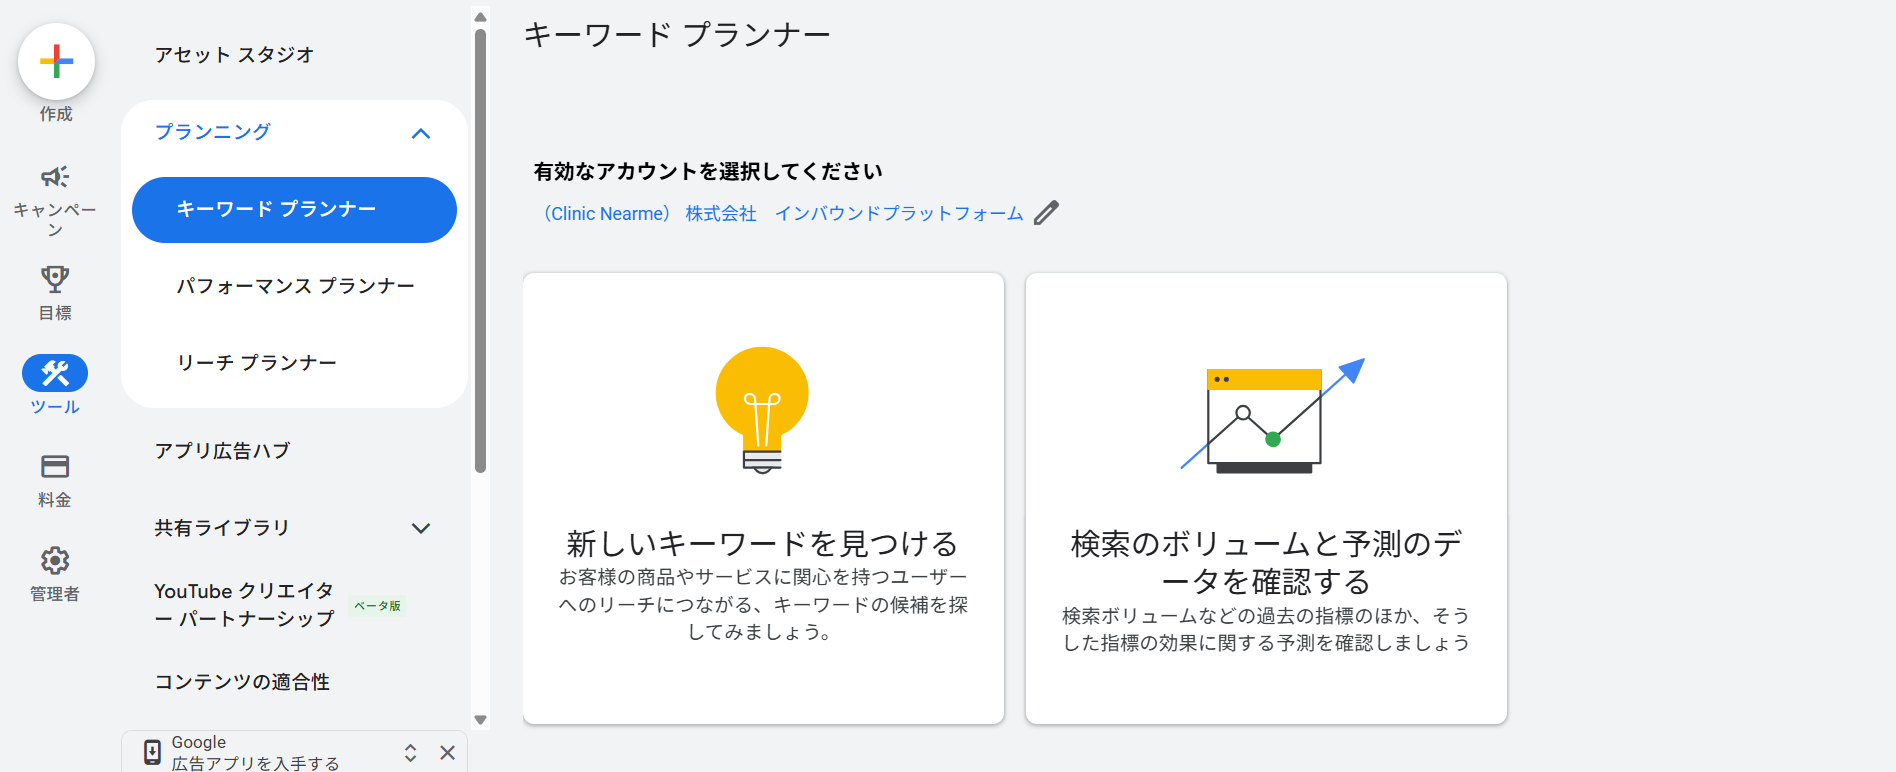Screen dimensions: 1896x772
Task: Open パフォーマンス プランナー menu item
Action: click(x=296, y=286)
